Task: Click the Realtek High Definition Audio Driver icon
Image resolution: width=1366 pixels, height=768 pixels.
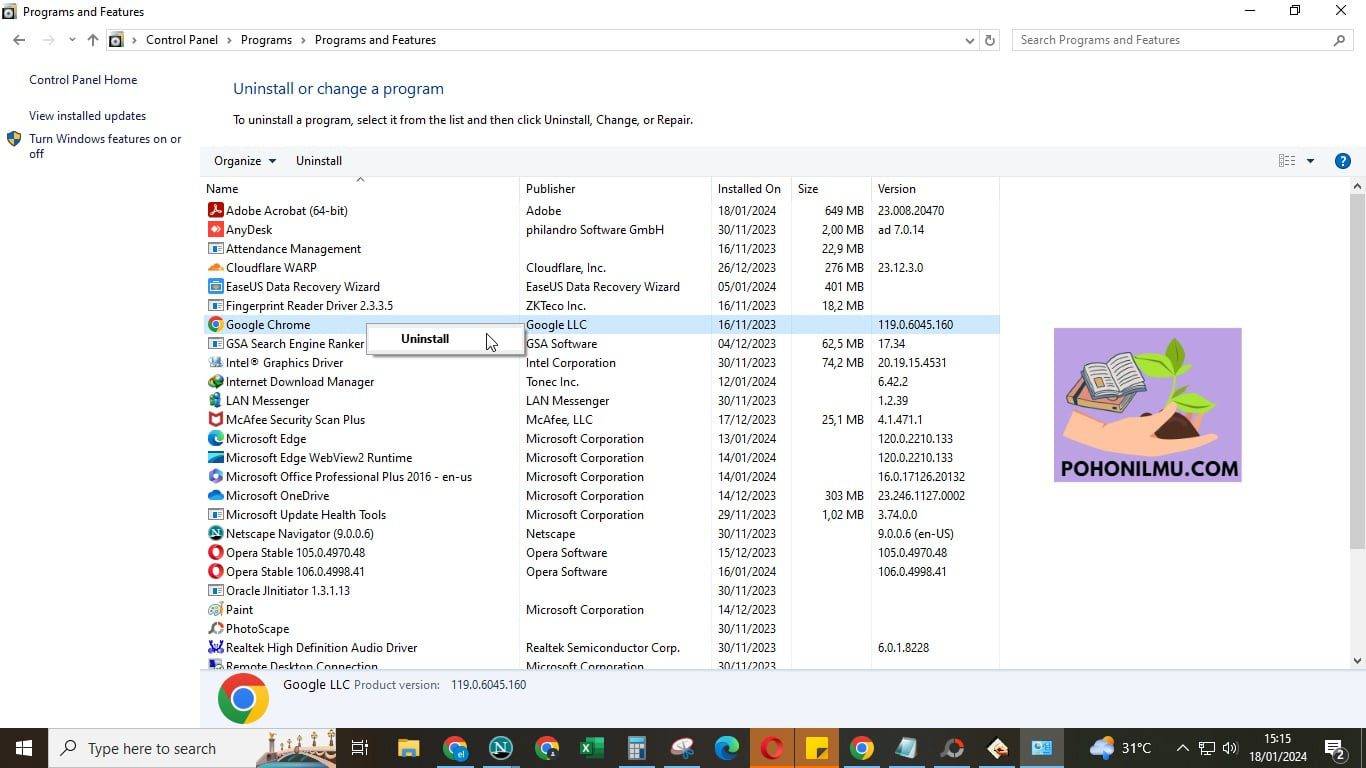Action: (215, 647)
